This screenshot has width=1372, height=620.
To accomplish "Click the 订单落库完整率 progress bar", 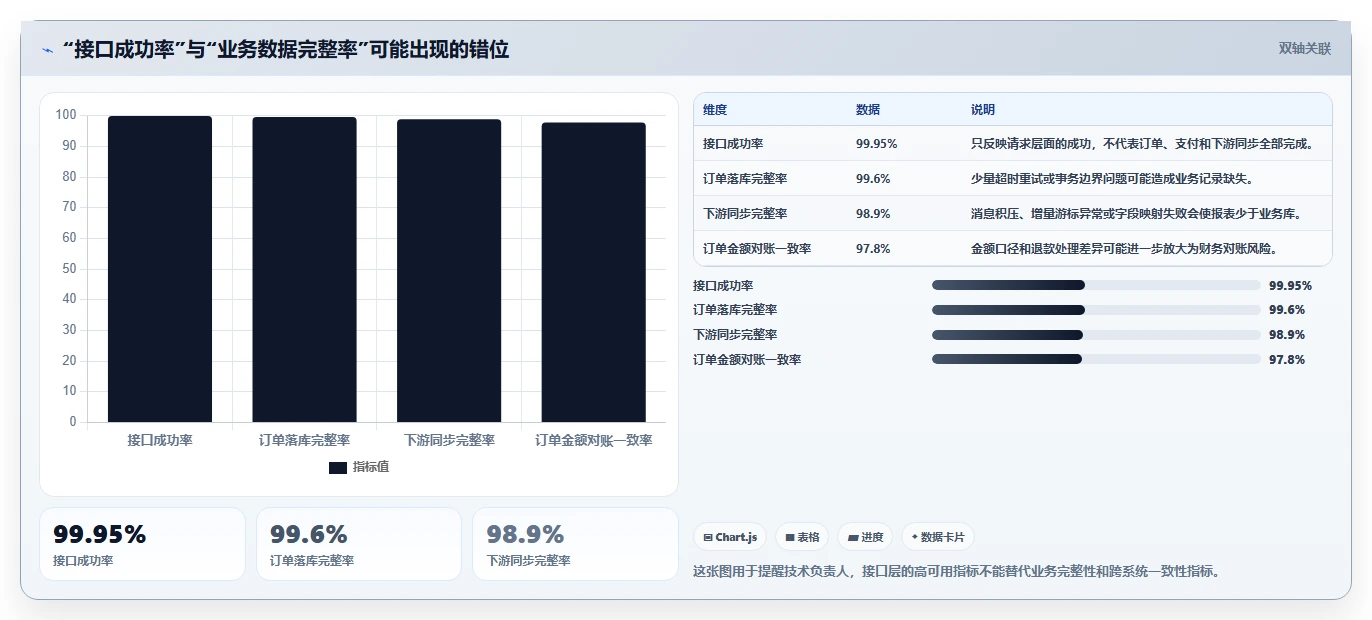I will [x=1096, y=310].
